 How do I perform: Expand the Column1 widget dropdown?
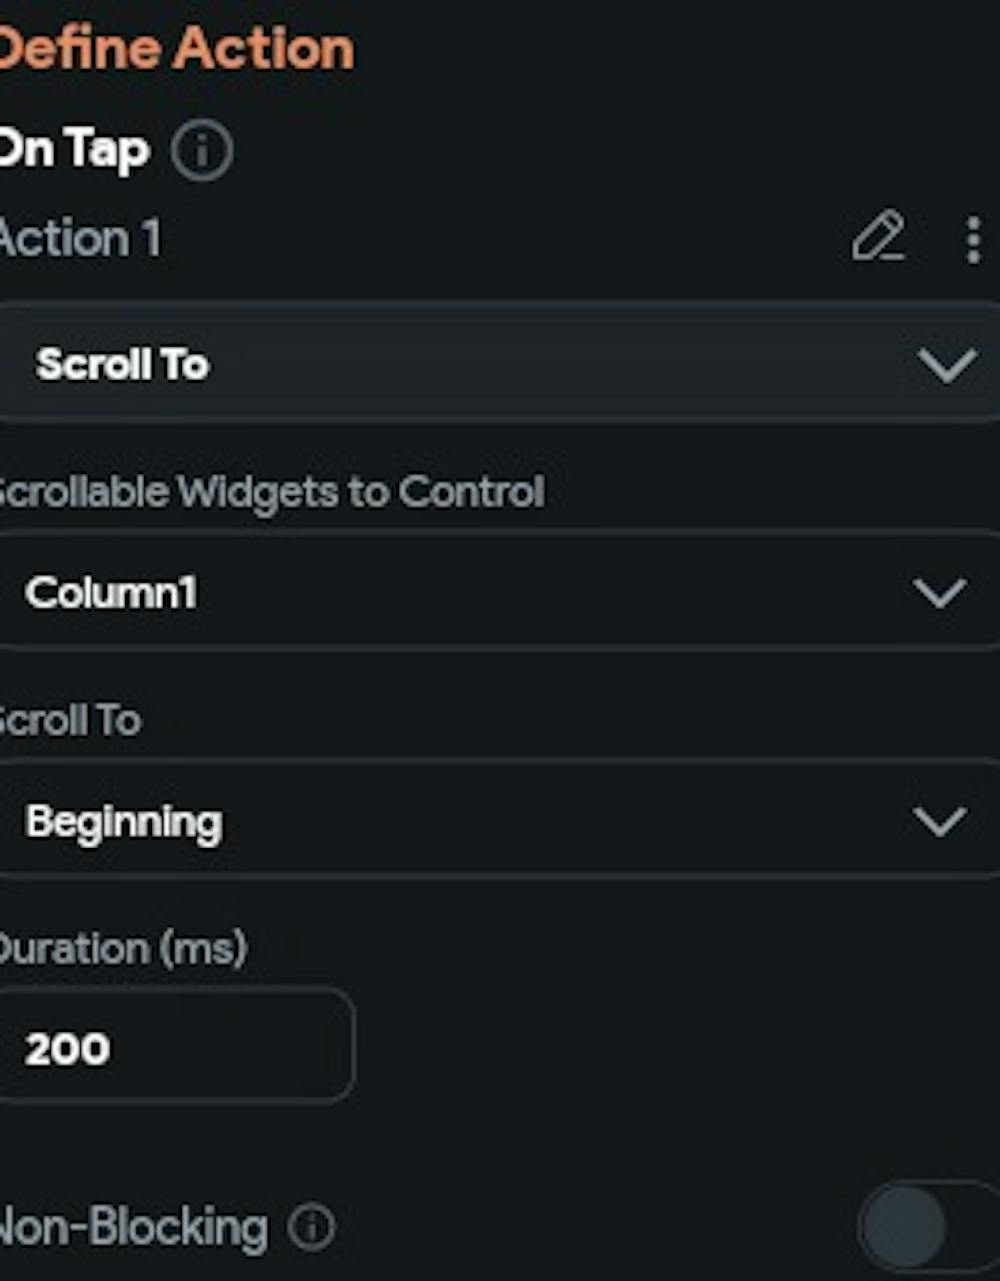coord(499,593)
